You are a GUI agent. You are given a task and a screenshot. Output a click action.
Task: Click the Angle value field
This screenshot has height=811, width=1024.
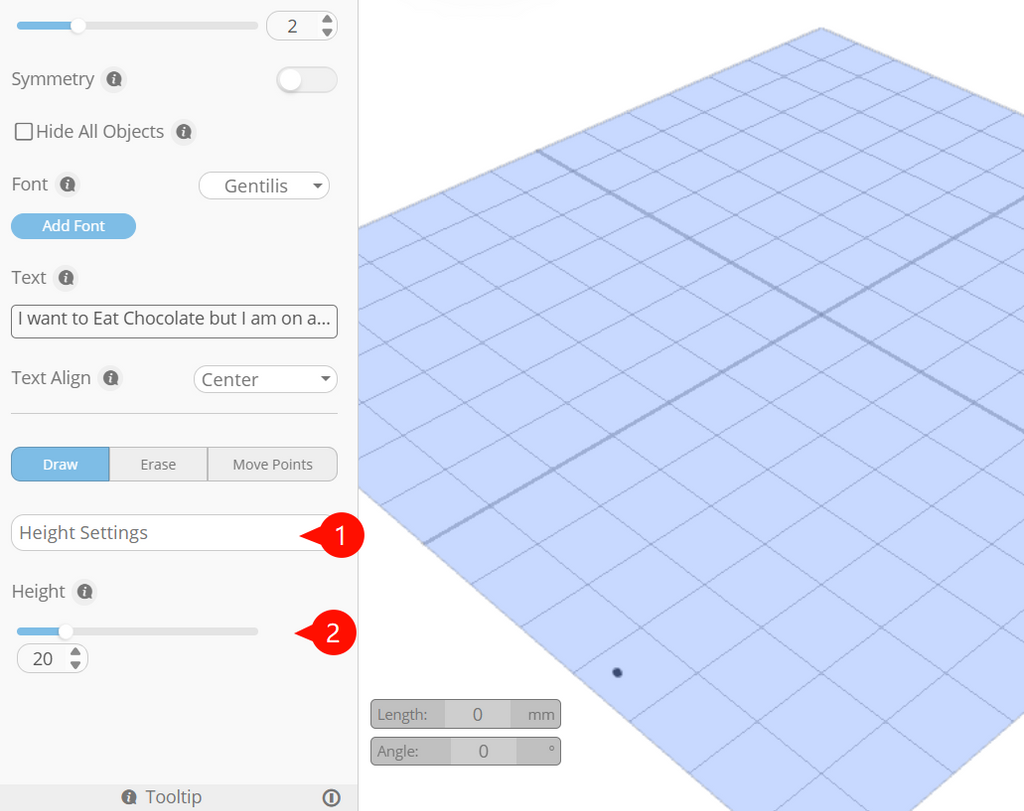(483, 751)
